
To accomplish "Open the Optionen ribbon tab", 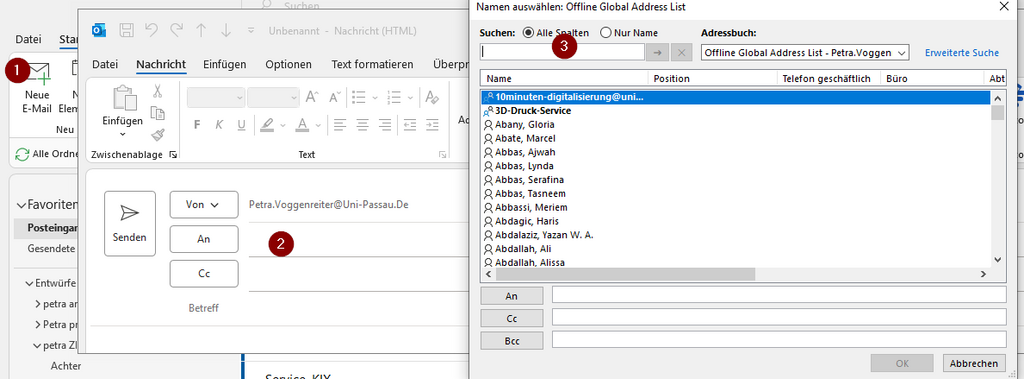I will [x=289, y=64].
